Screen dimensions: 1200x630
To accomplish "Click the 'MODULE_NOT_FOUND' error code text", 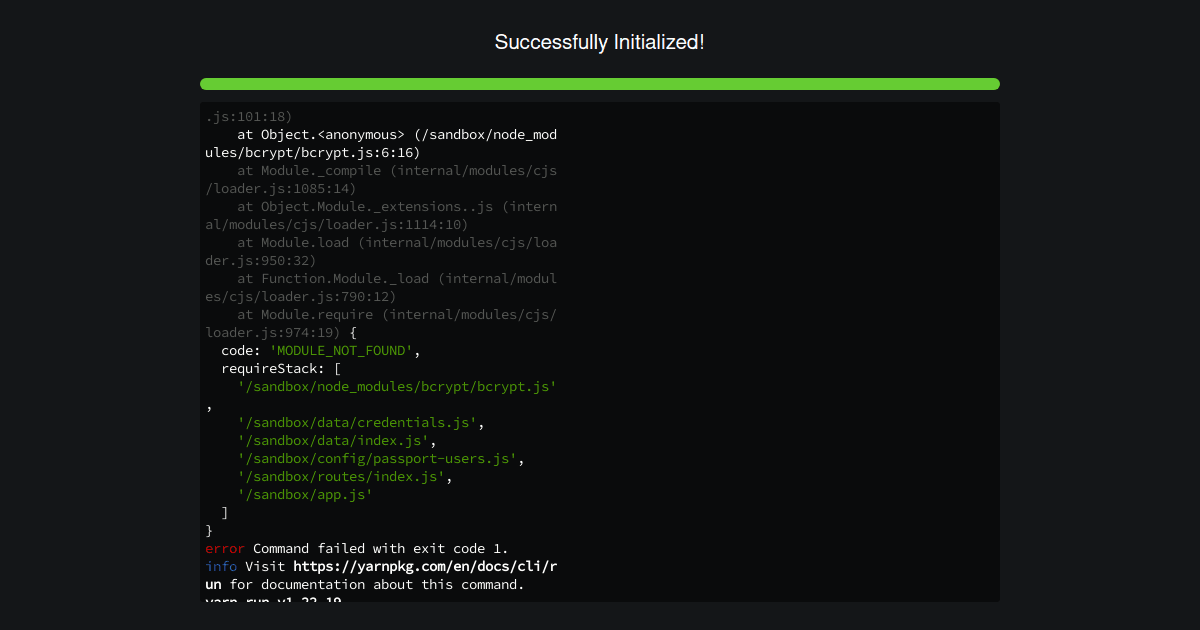I will (x=341, y=350).
